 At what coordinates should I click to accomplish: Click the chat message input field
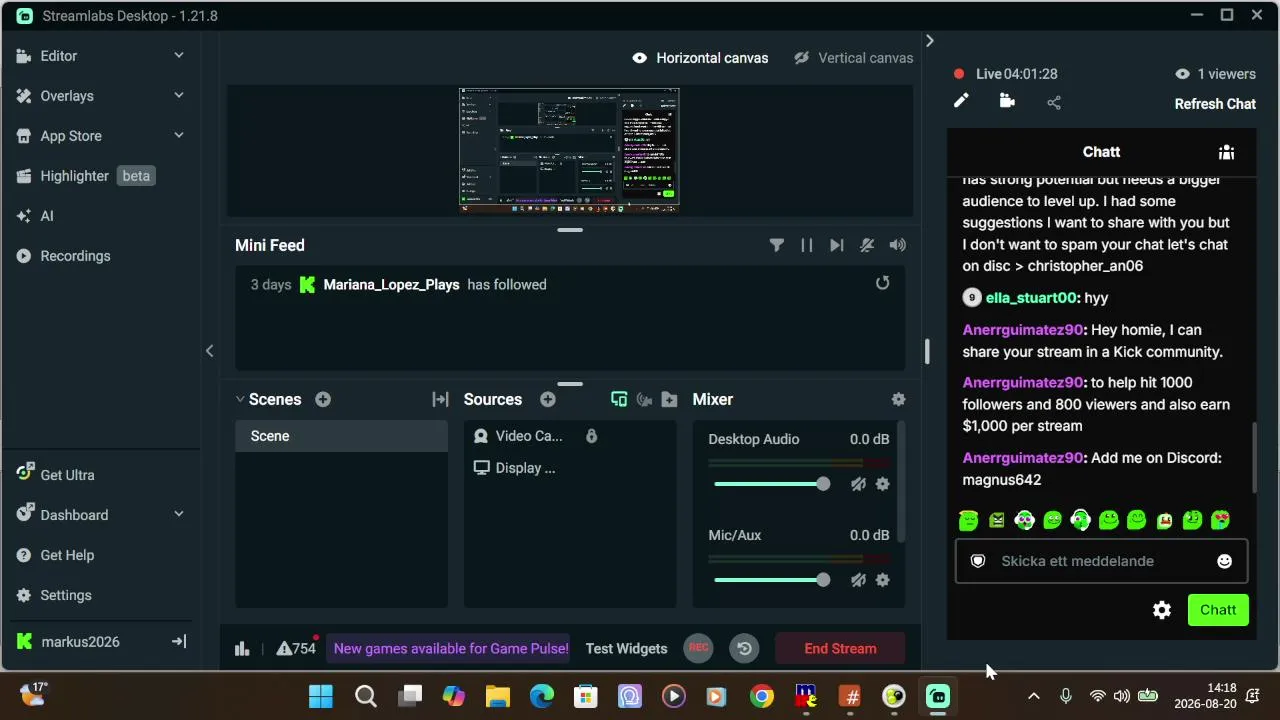pyautogui.click(x=1101, y=561)
